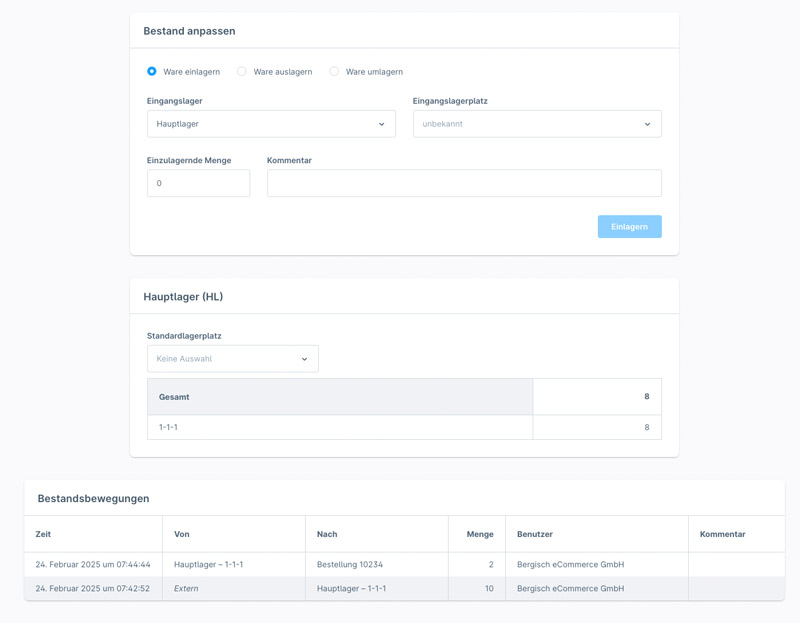Image resolution: width=800 pixels, height=623 pixels.
Task: Open the Eingangslager dropdown showing Hauptlager
Action: point(271,124)
